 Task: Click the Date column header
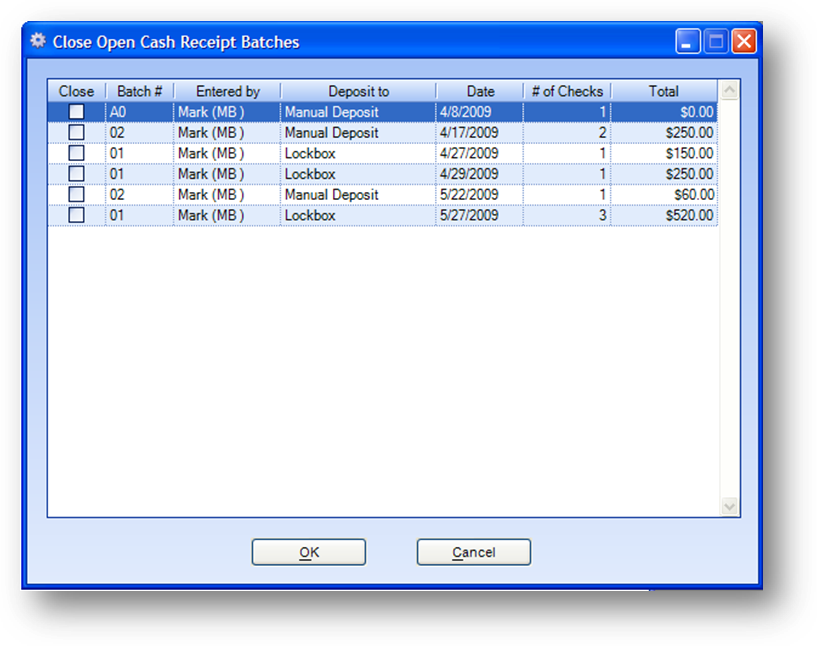480,91
